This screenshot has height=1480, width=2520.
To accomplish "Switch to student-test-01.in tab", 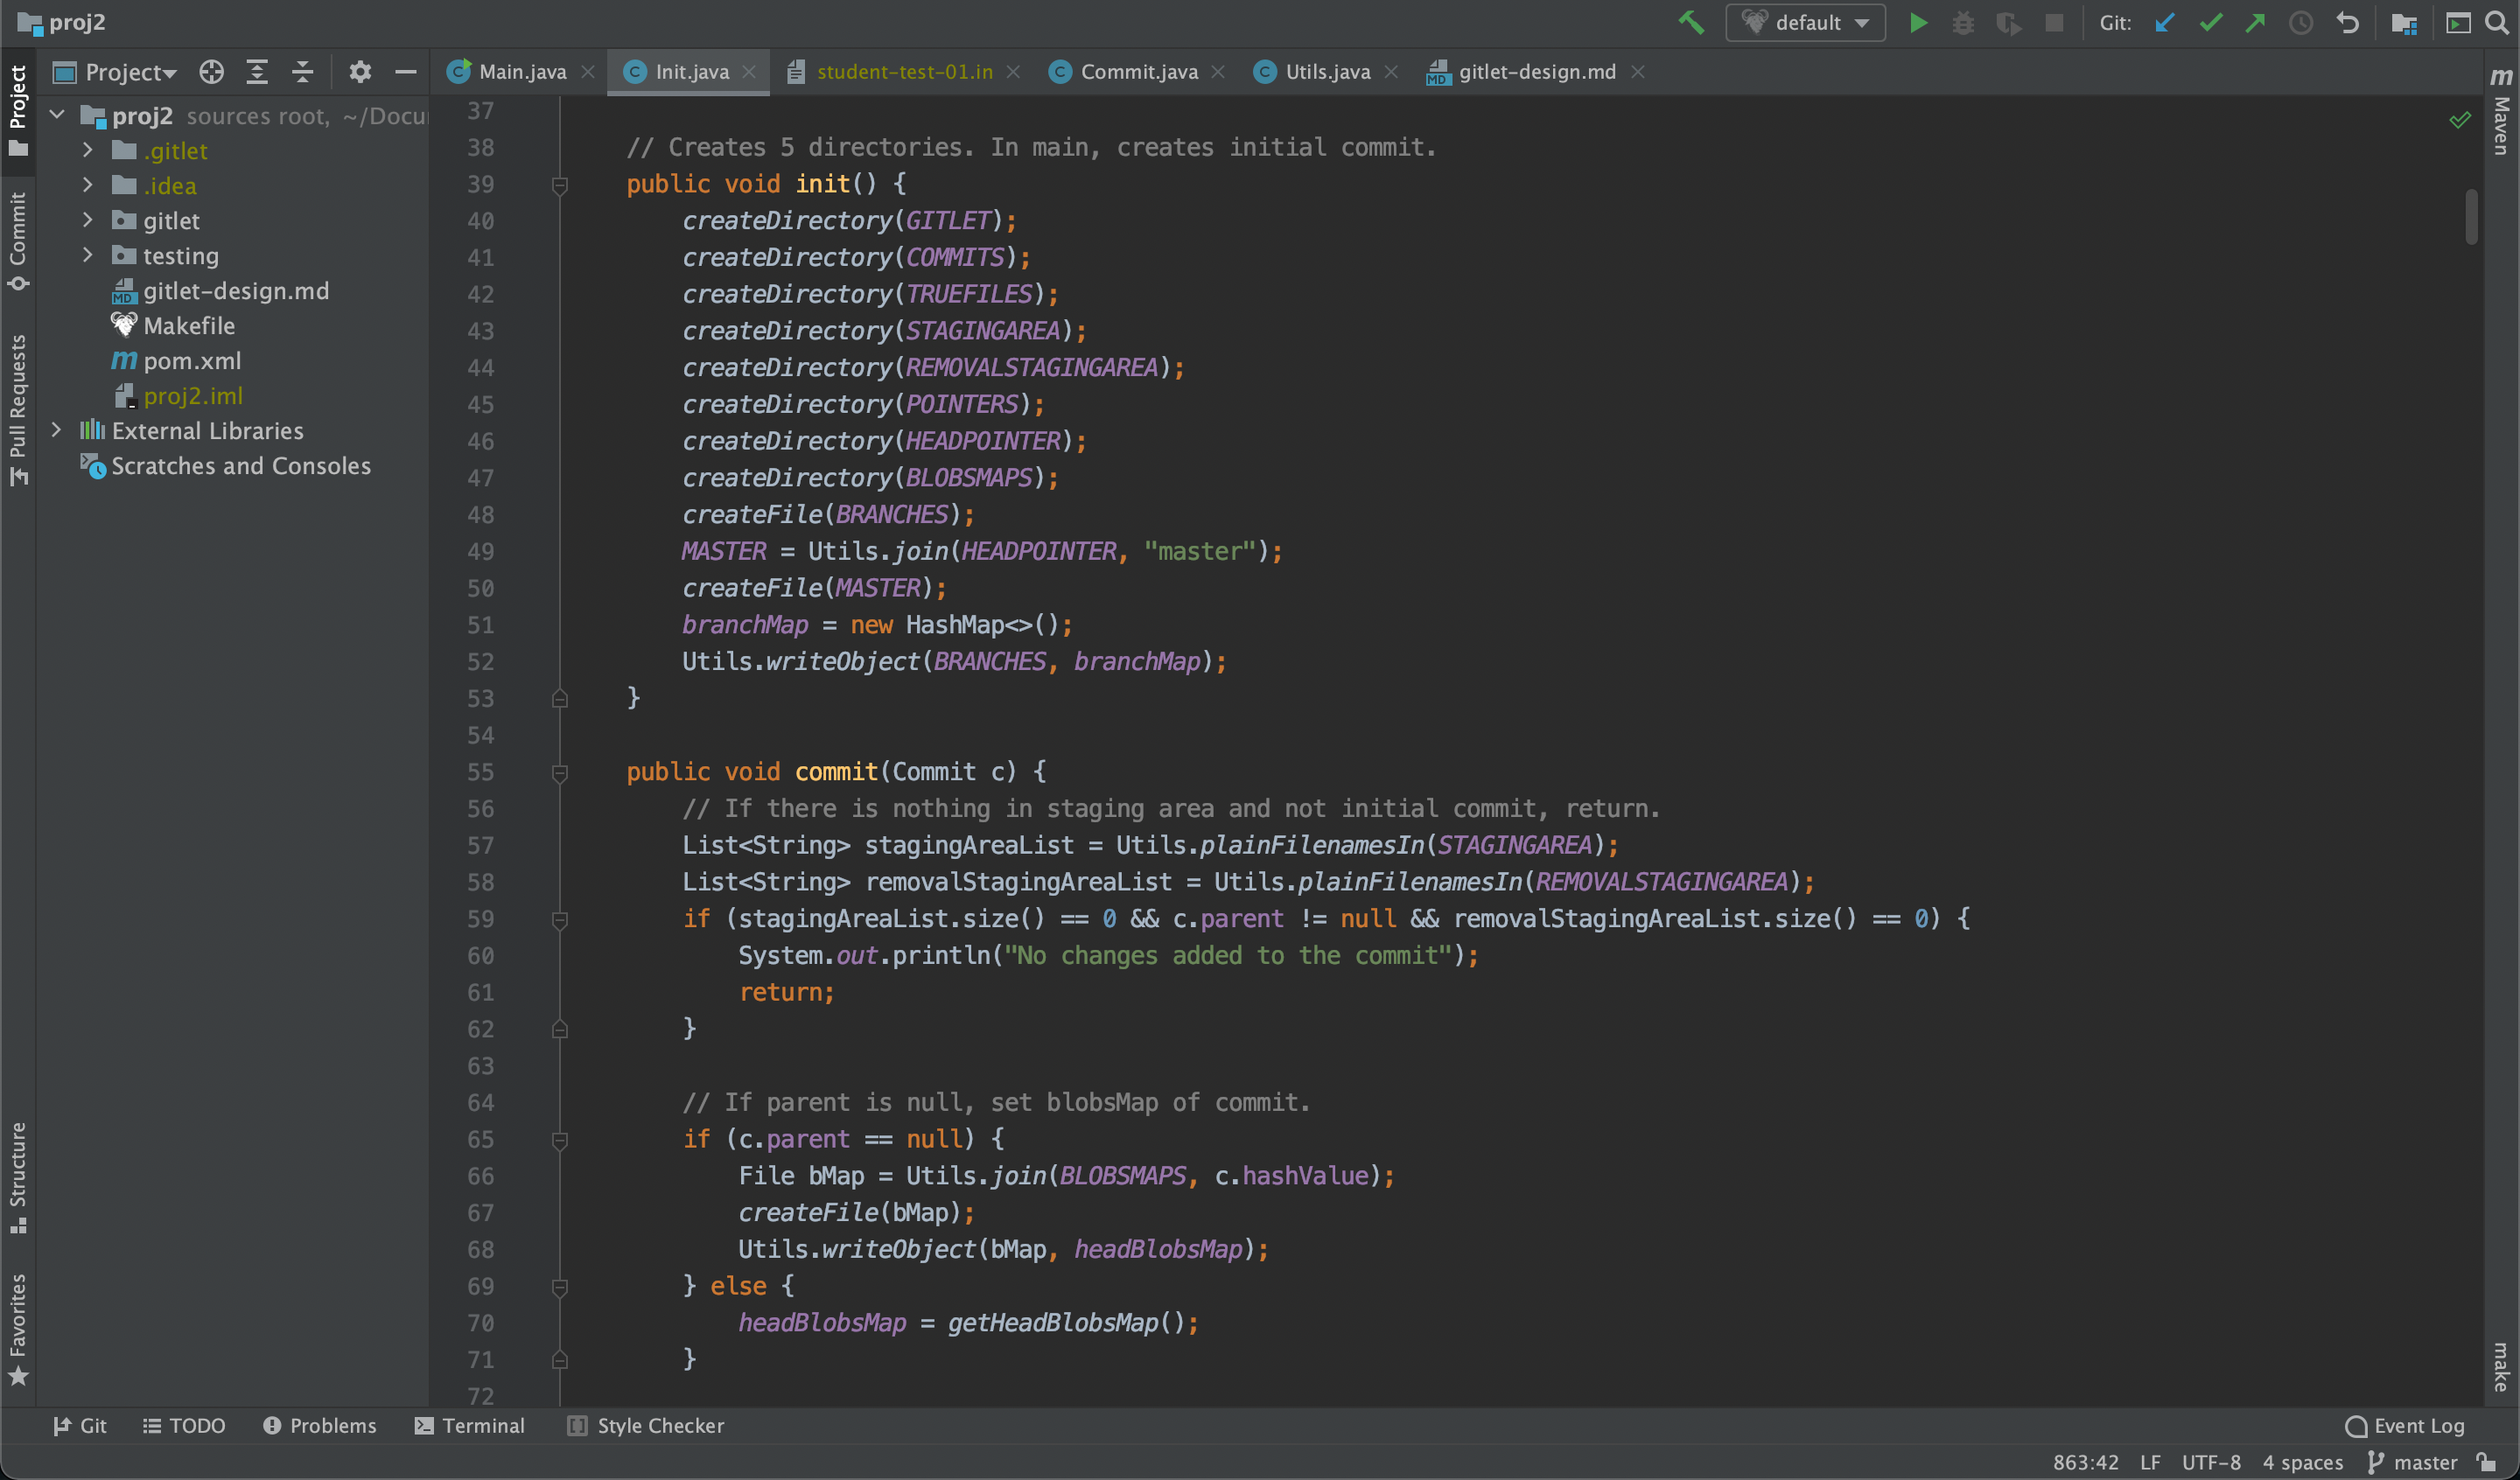I will pos(904,72).
